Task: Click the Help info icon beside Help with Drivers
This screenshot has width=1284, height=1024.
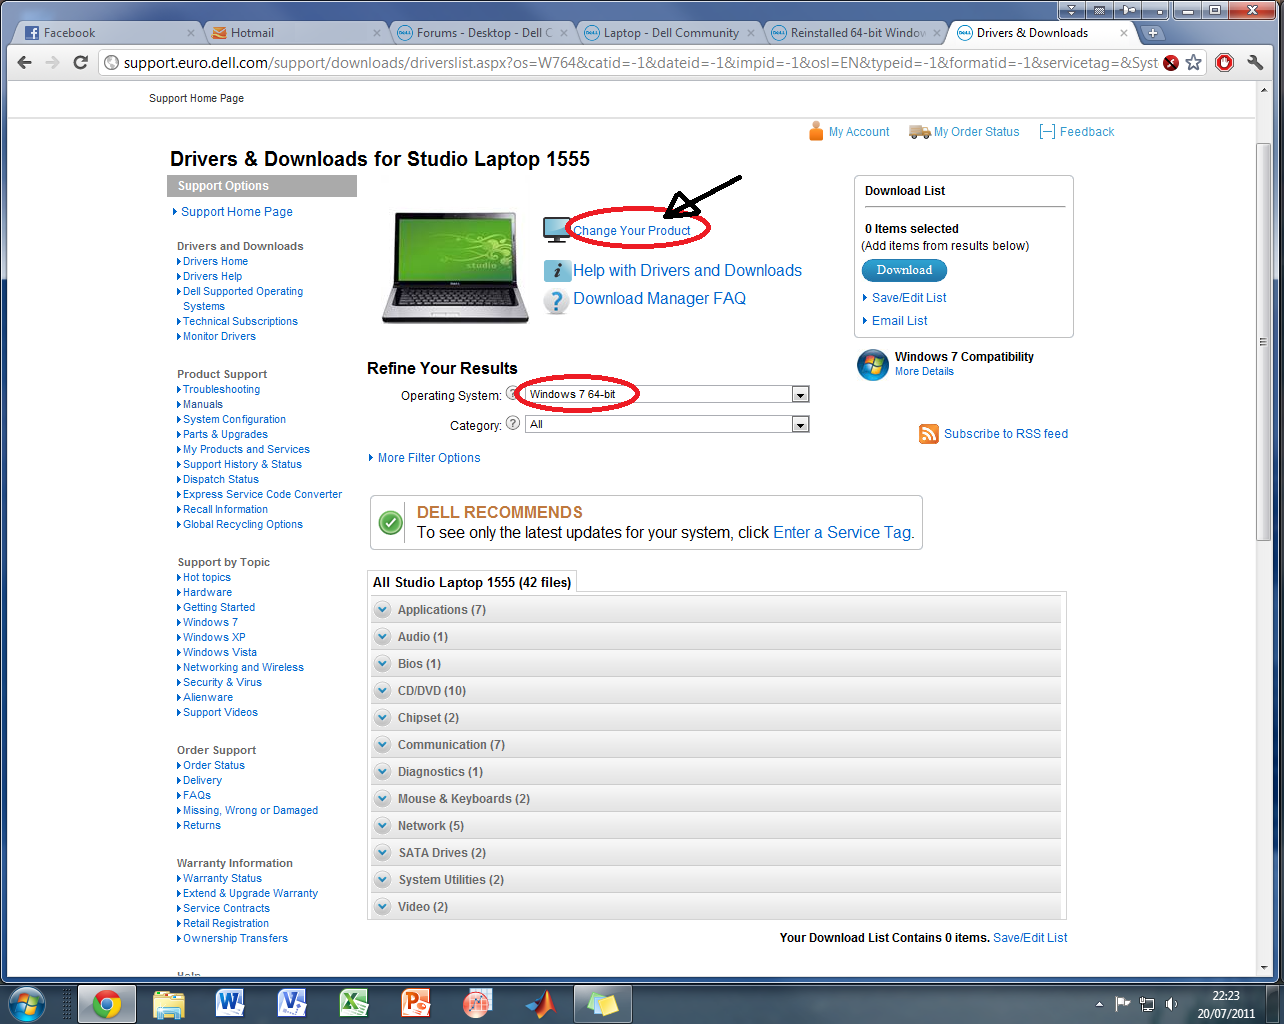Action: (557, 271)
